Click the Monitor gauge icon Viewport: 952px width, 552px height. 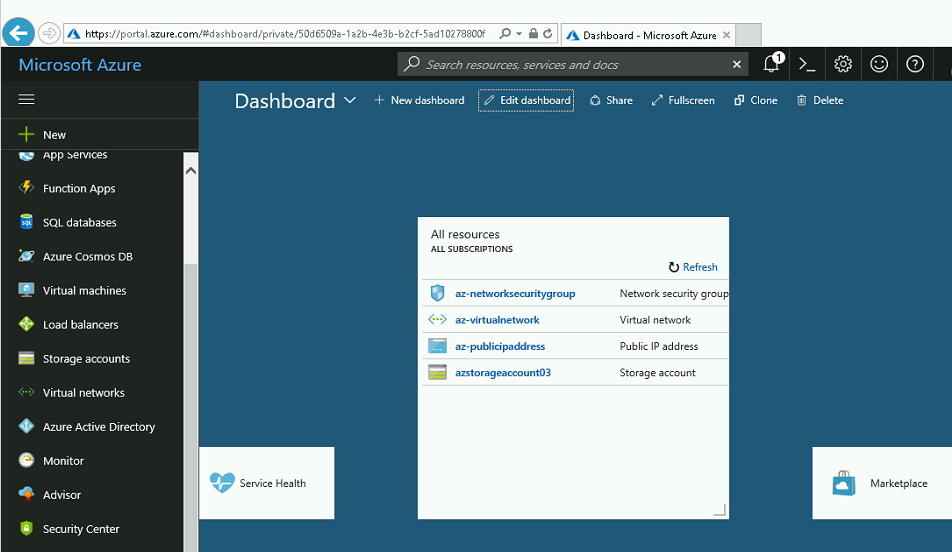[26, 460]
